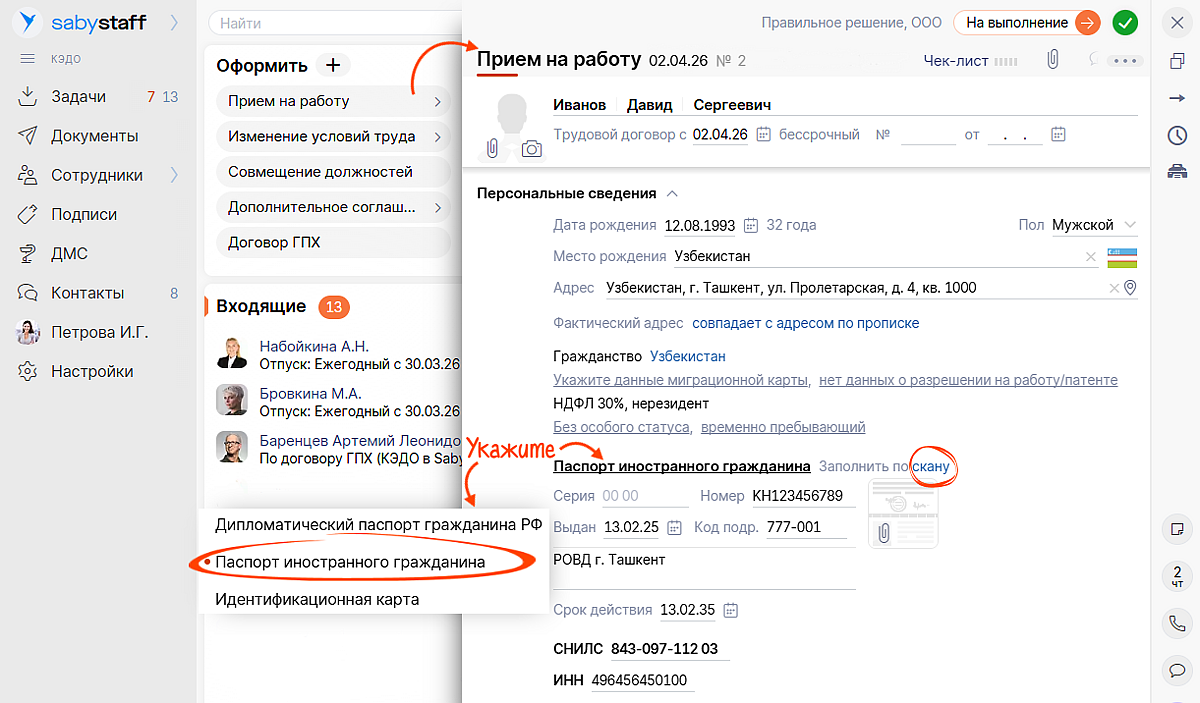Select Паспорт иностранного гражданина option

(350, 562)
